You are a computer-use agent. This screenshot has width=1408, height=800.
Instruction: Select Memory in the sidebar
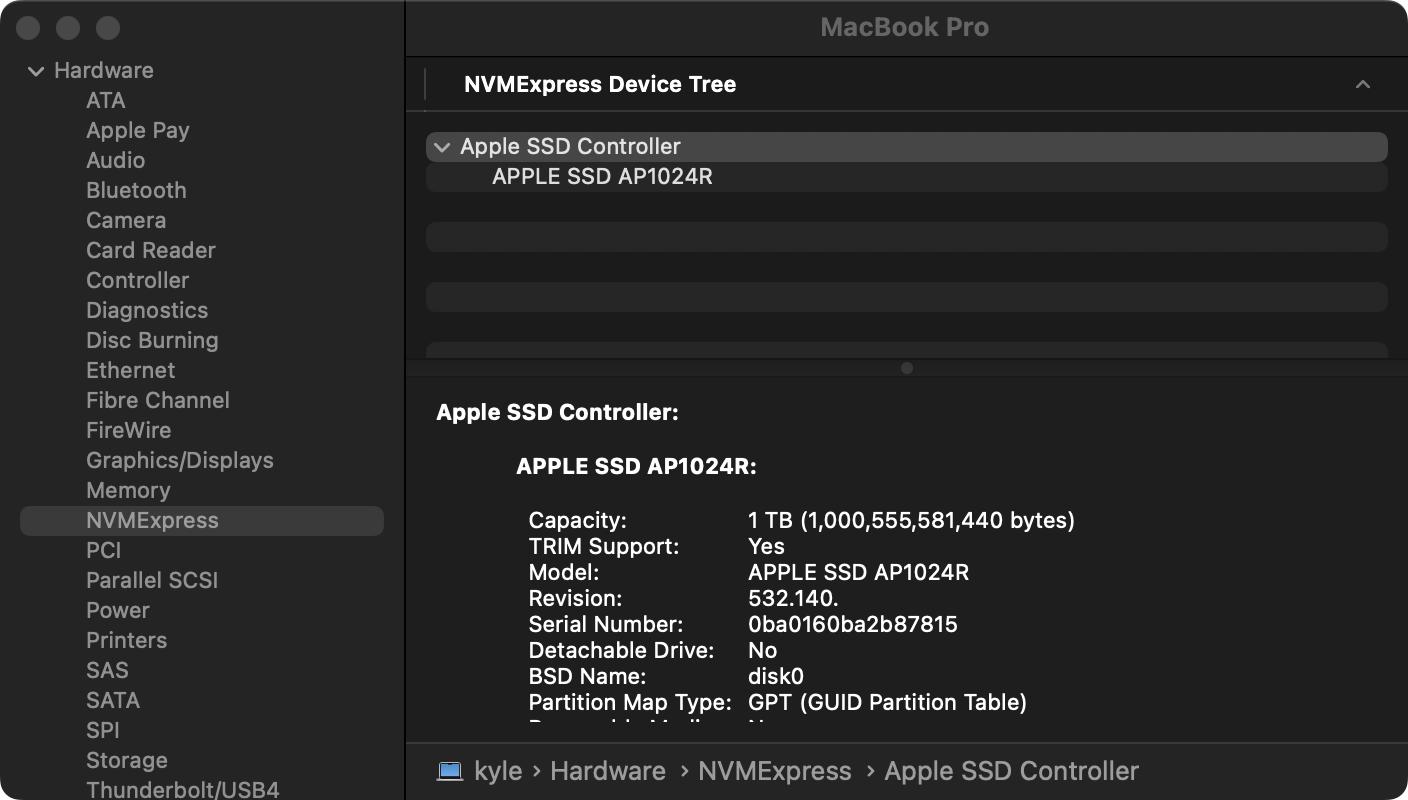(128, 490)
